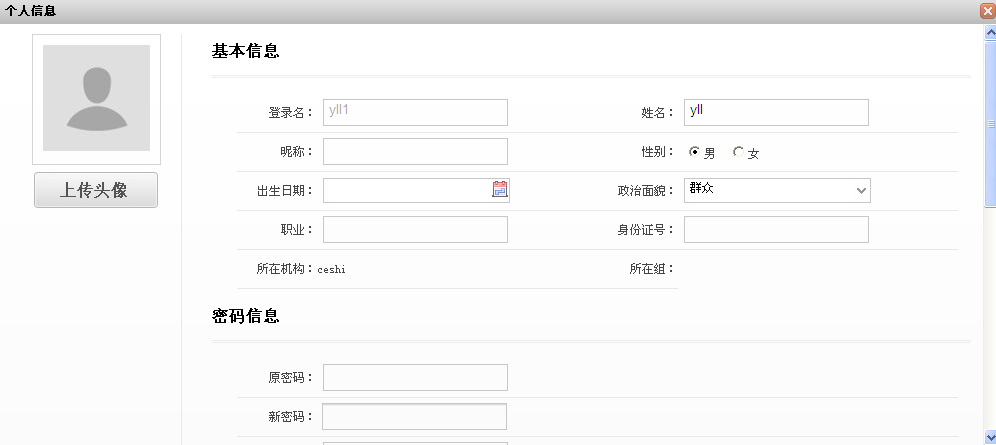996x445 pixels.
Task: Close the 个人信息 dialog window
Action: click(987, 11)
